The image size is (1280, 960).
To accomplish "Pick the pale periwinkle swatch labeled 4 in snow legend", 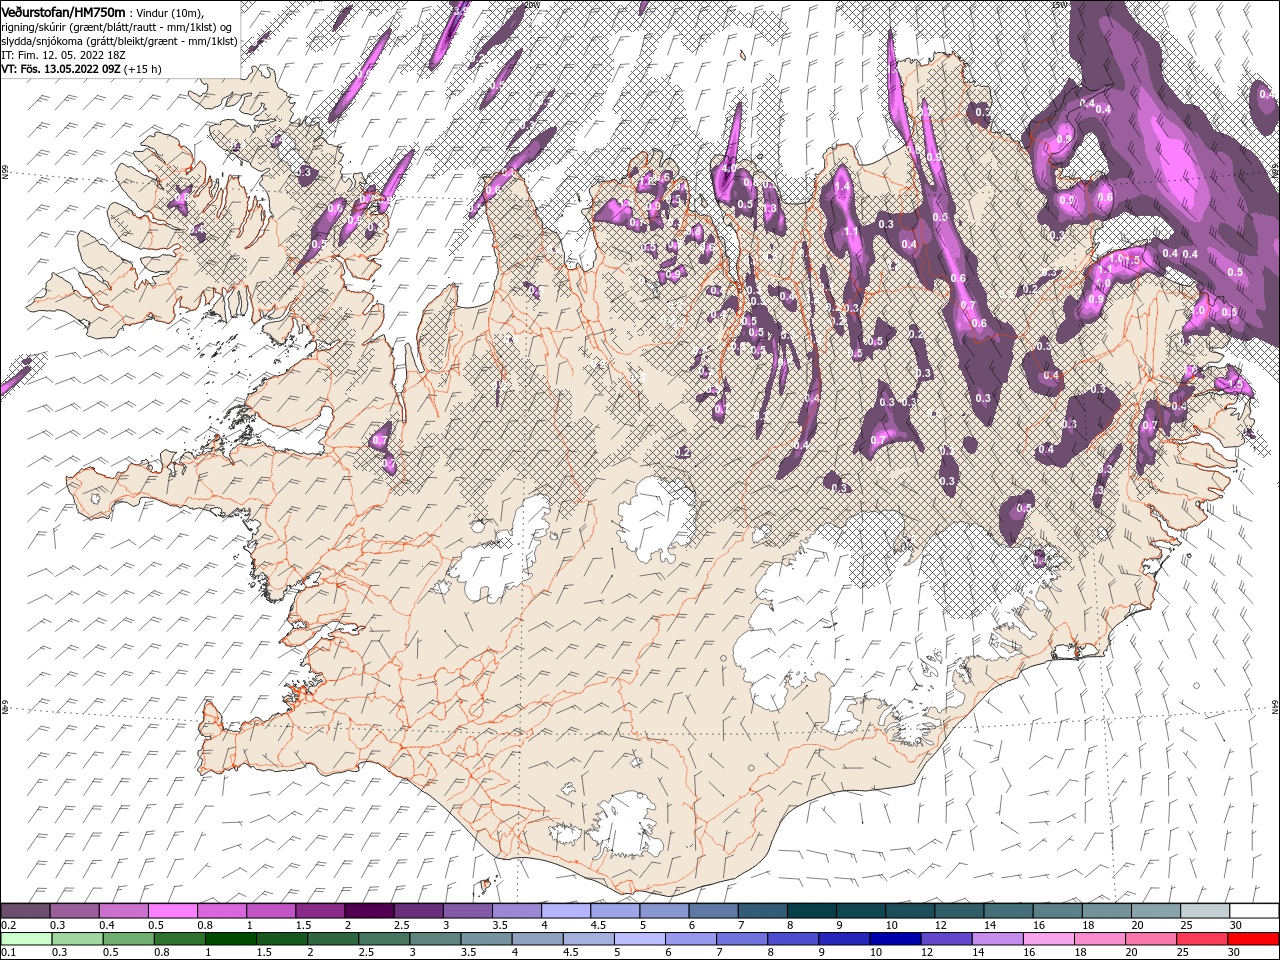I will pyautogui.click(x=566, y=911).
